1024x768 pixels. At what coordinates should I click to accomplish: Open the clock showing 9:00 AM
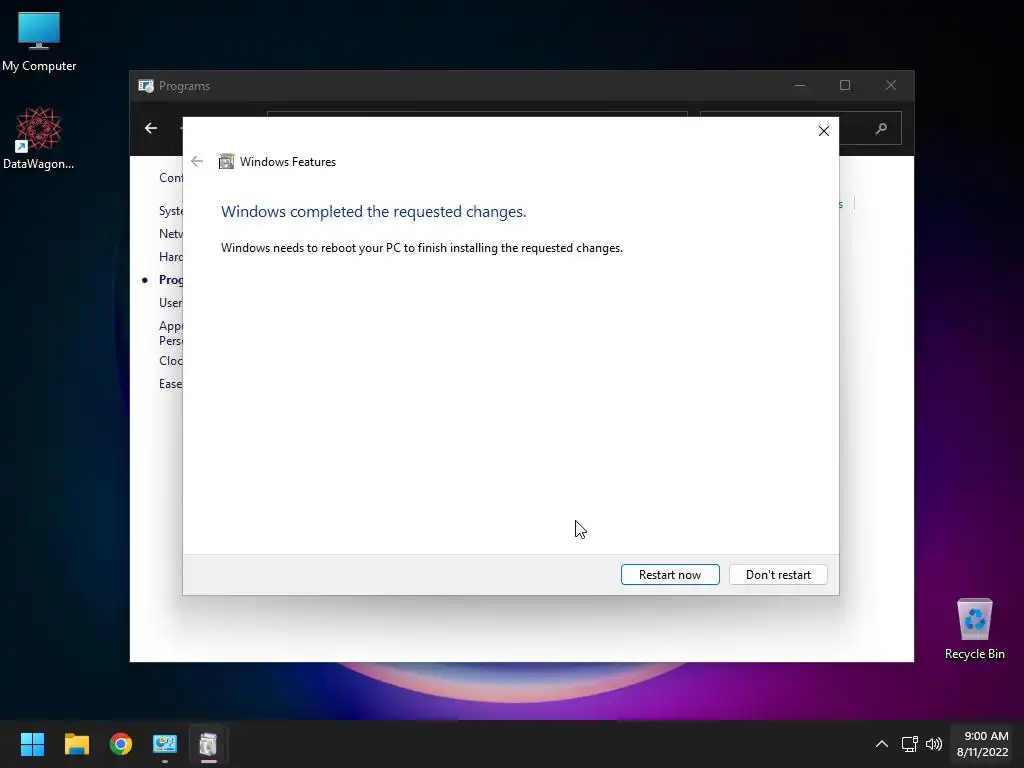coord(984,744)
